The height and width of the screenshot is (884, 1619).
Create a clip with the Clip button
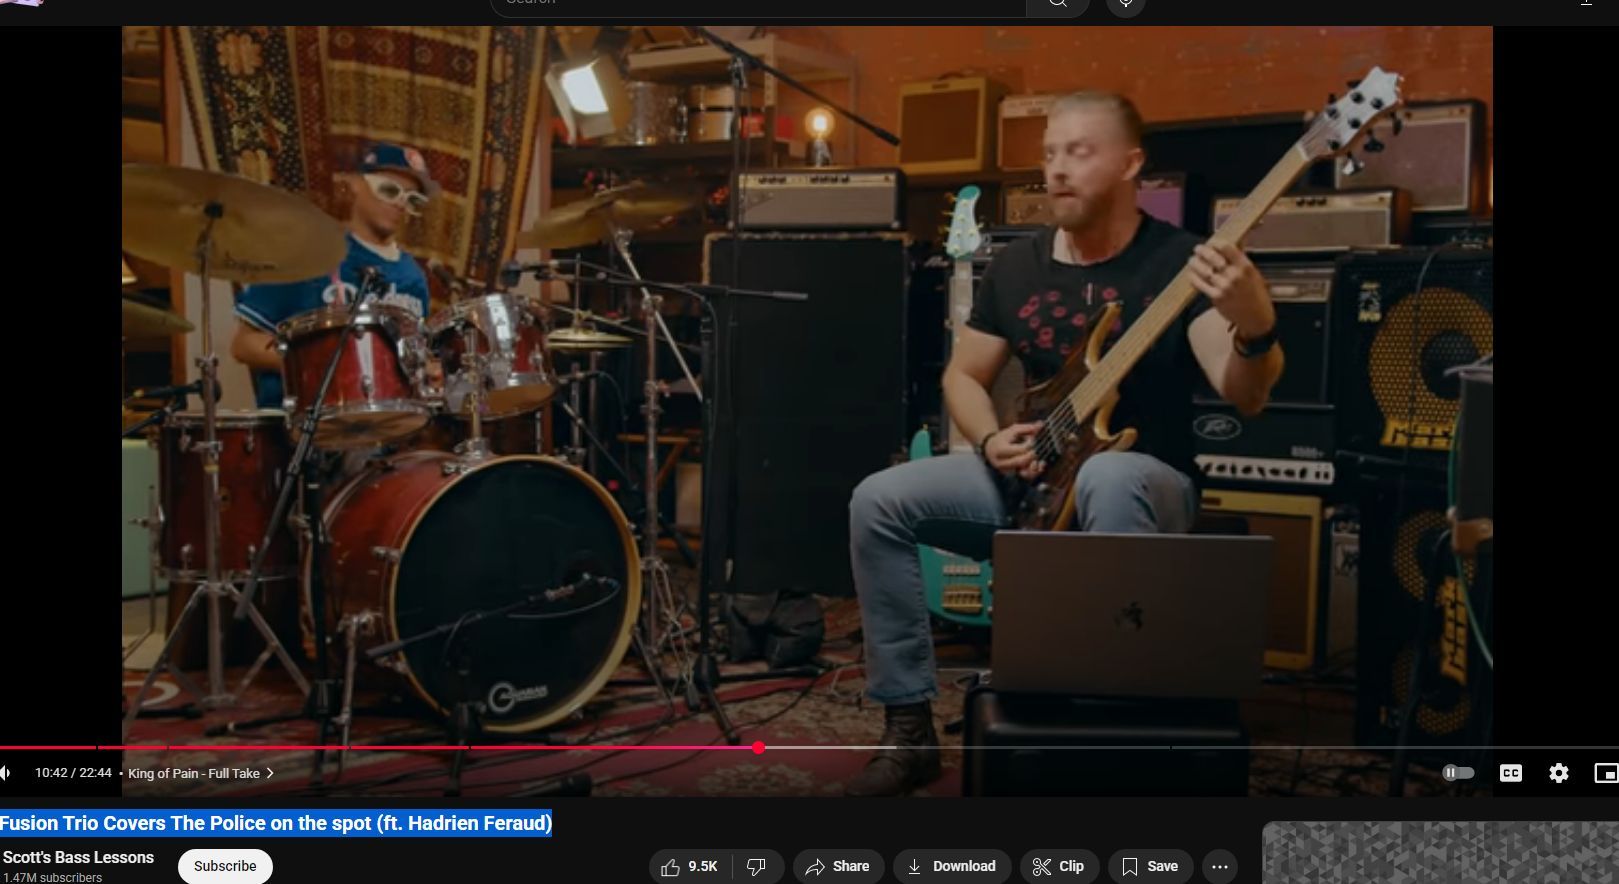click(1058, 866)
